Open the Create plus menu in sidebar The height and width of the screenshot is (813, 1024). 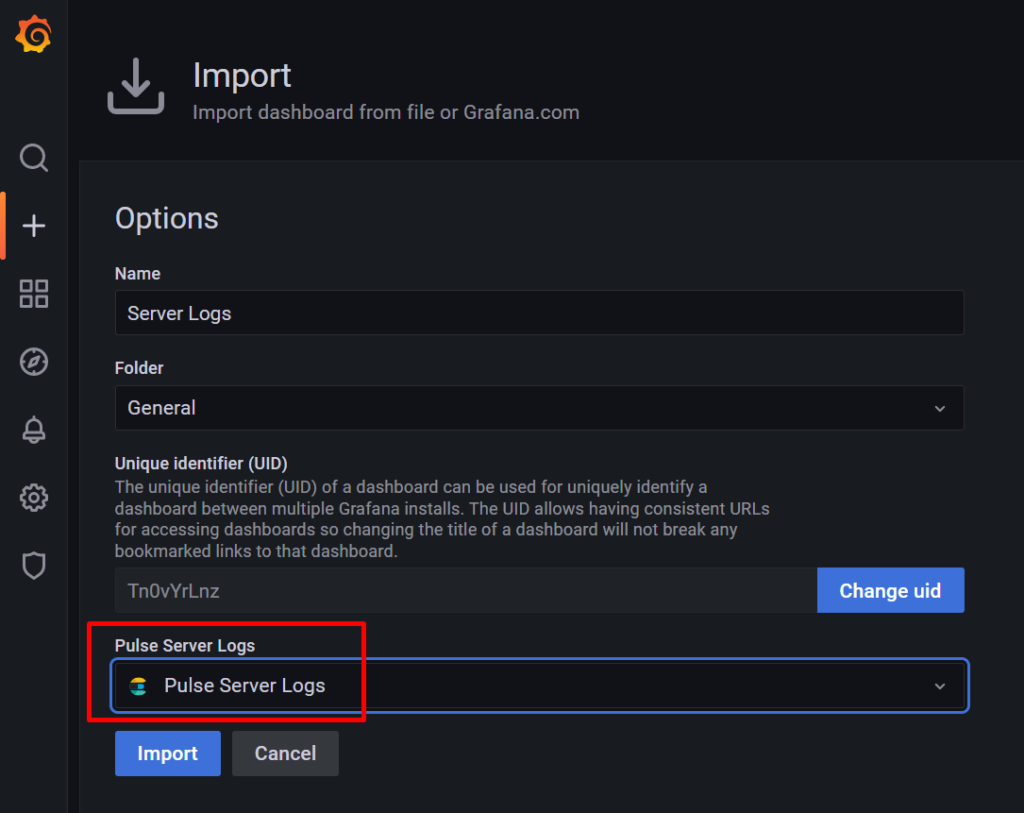point(34,226)
